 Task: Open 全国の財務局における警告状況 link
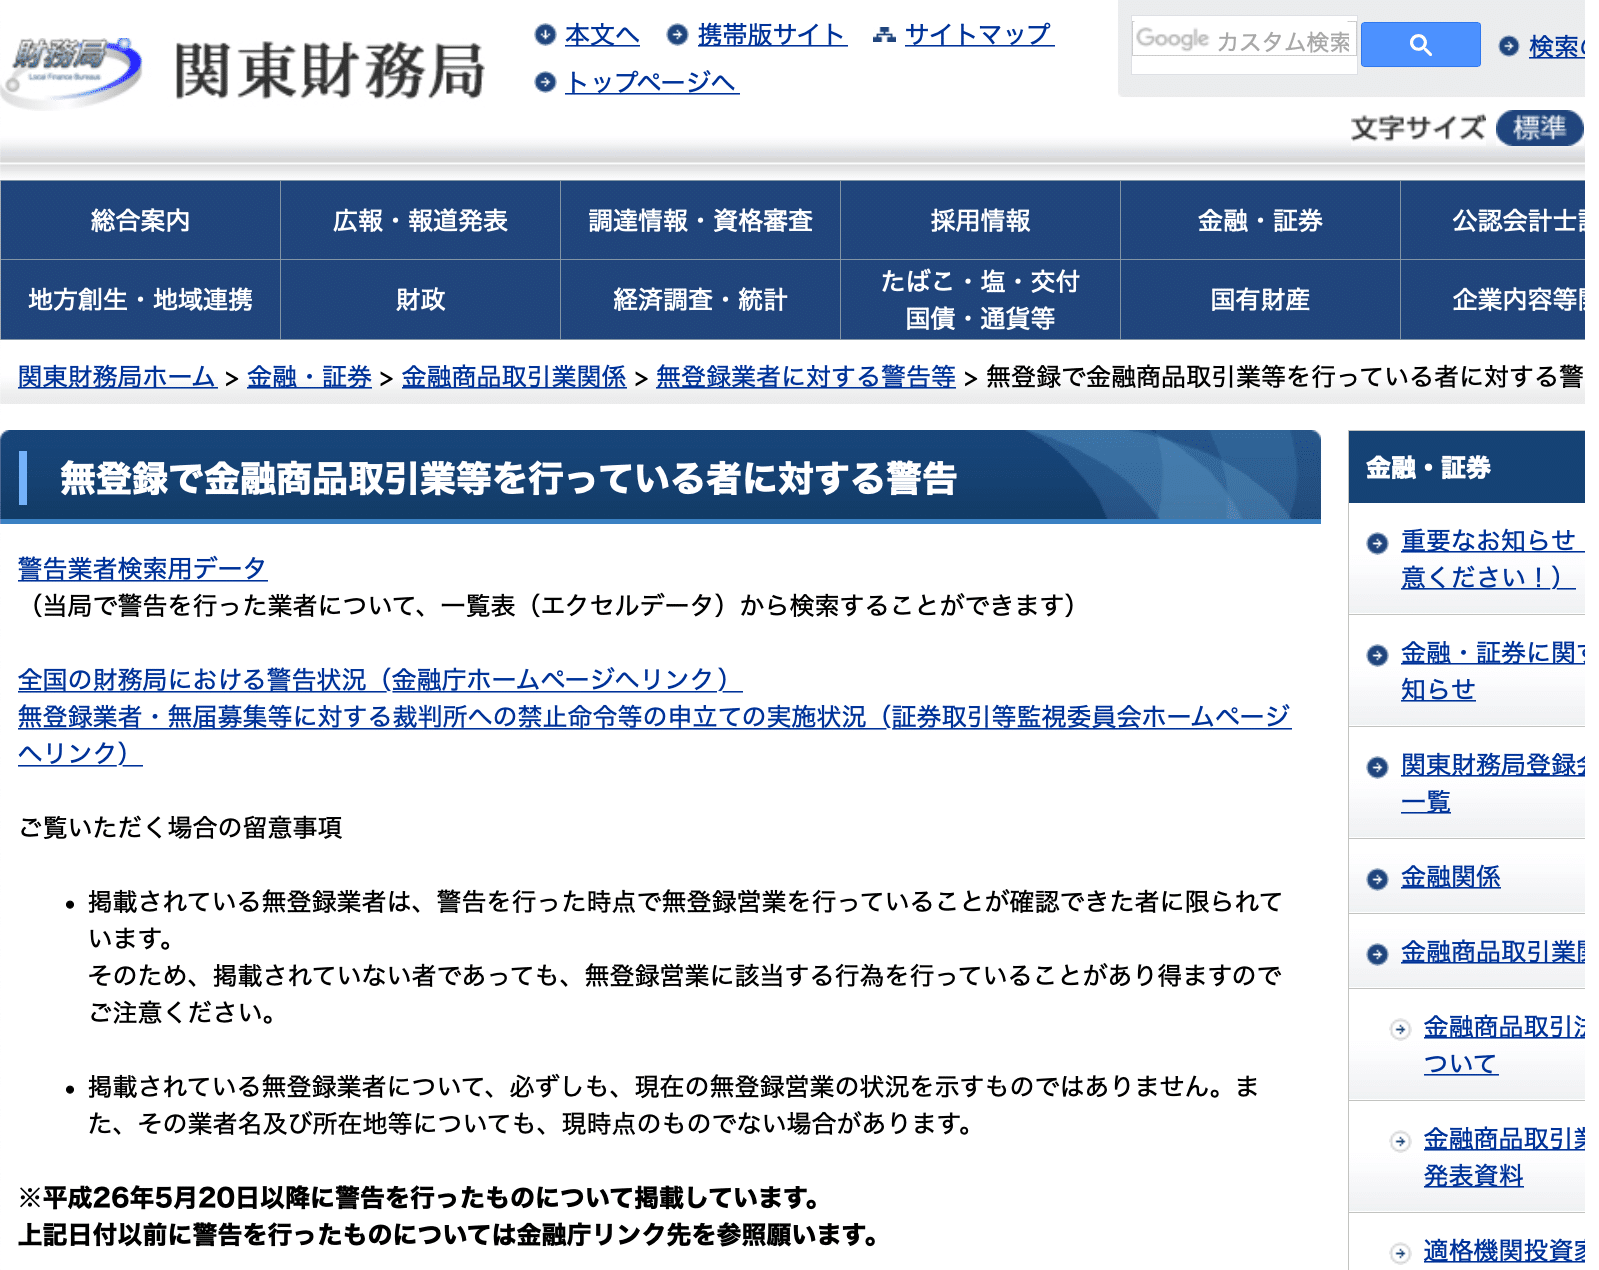coord(380,680)
